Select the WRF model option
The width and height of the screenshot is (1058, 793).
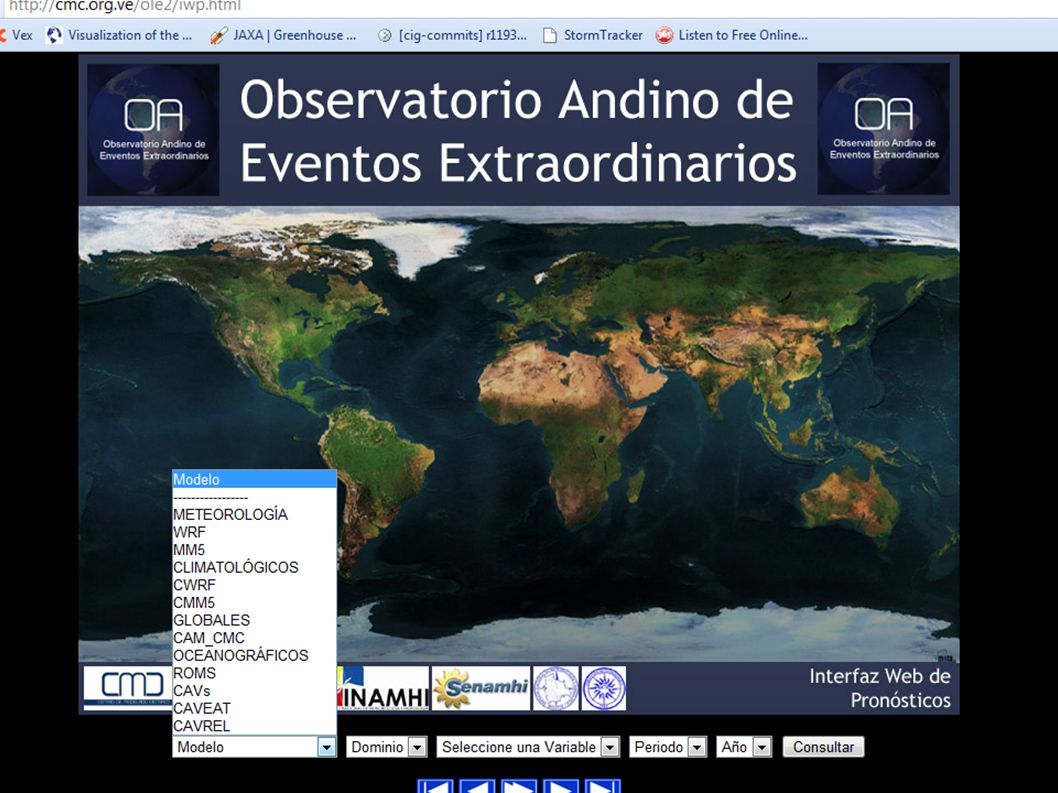[254, 532]
